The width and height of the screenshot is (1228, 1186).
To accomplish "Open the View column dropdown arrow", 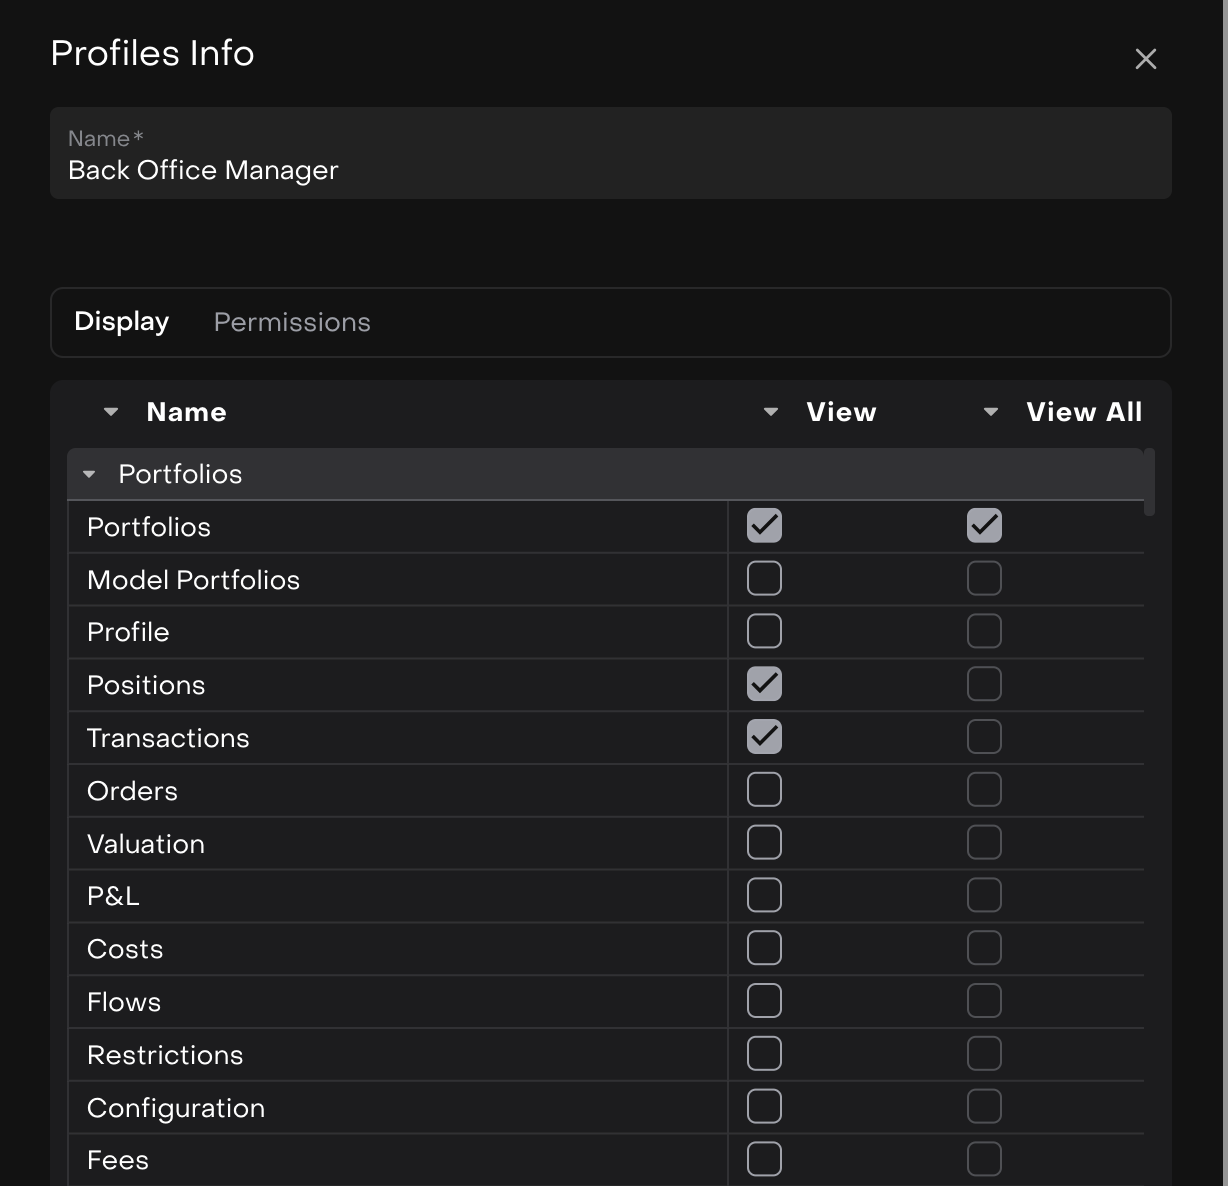I will (770, 412).
